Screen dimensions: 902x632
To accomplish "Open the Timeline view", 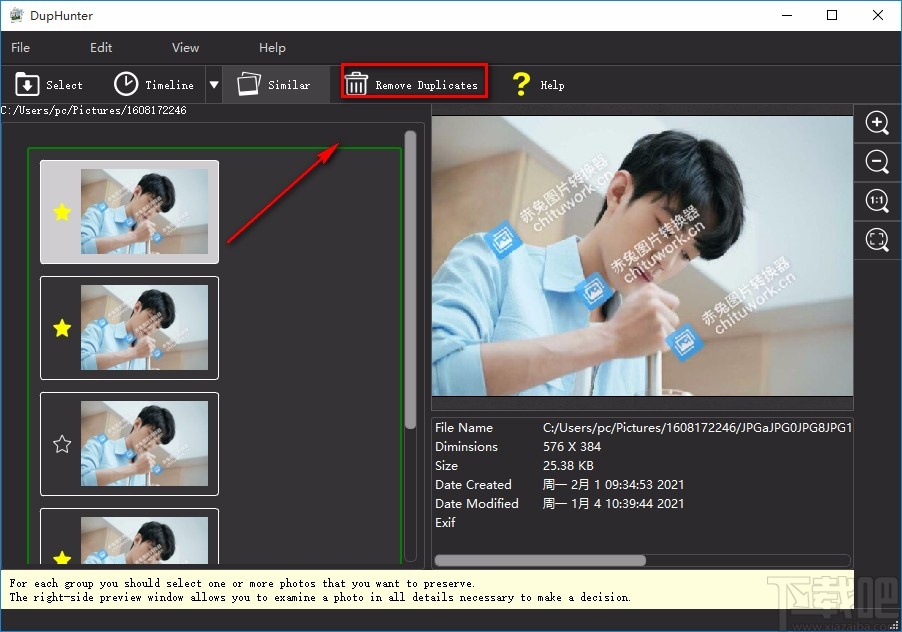I will pyautogui.click(x=126, y=85).
